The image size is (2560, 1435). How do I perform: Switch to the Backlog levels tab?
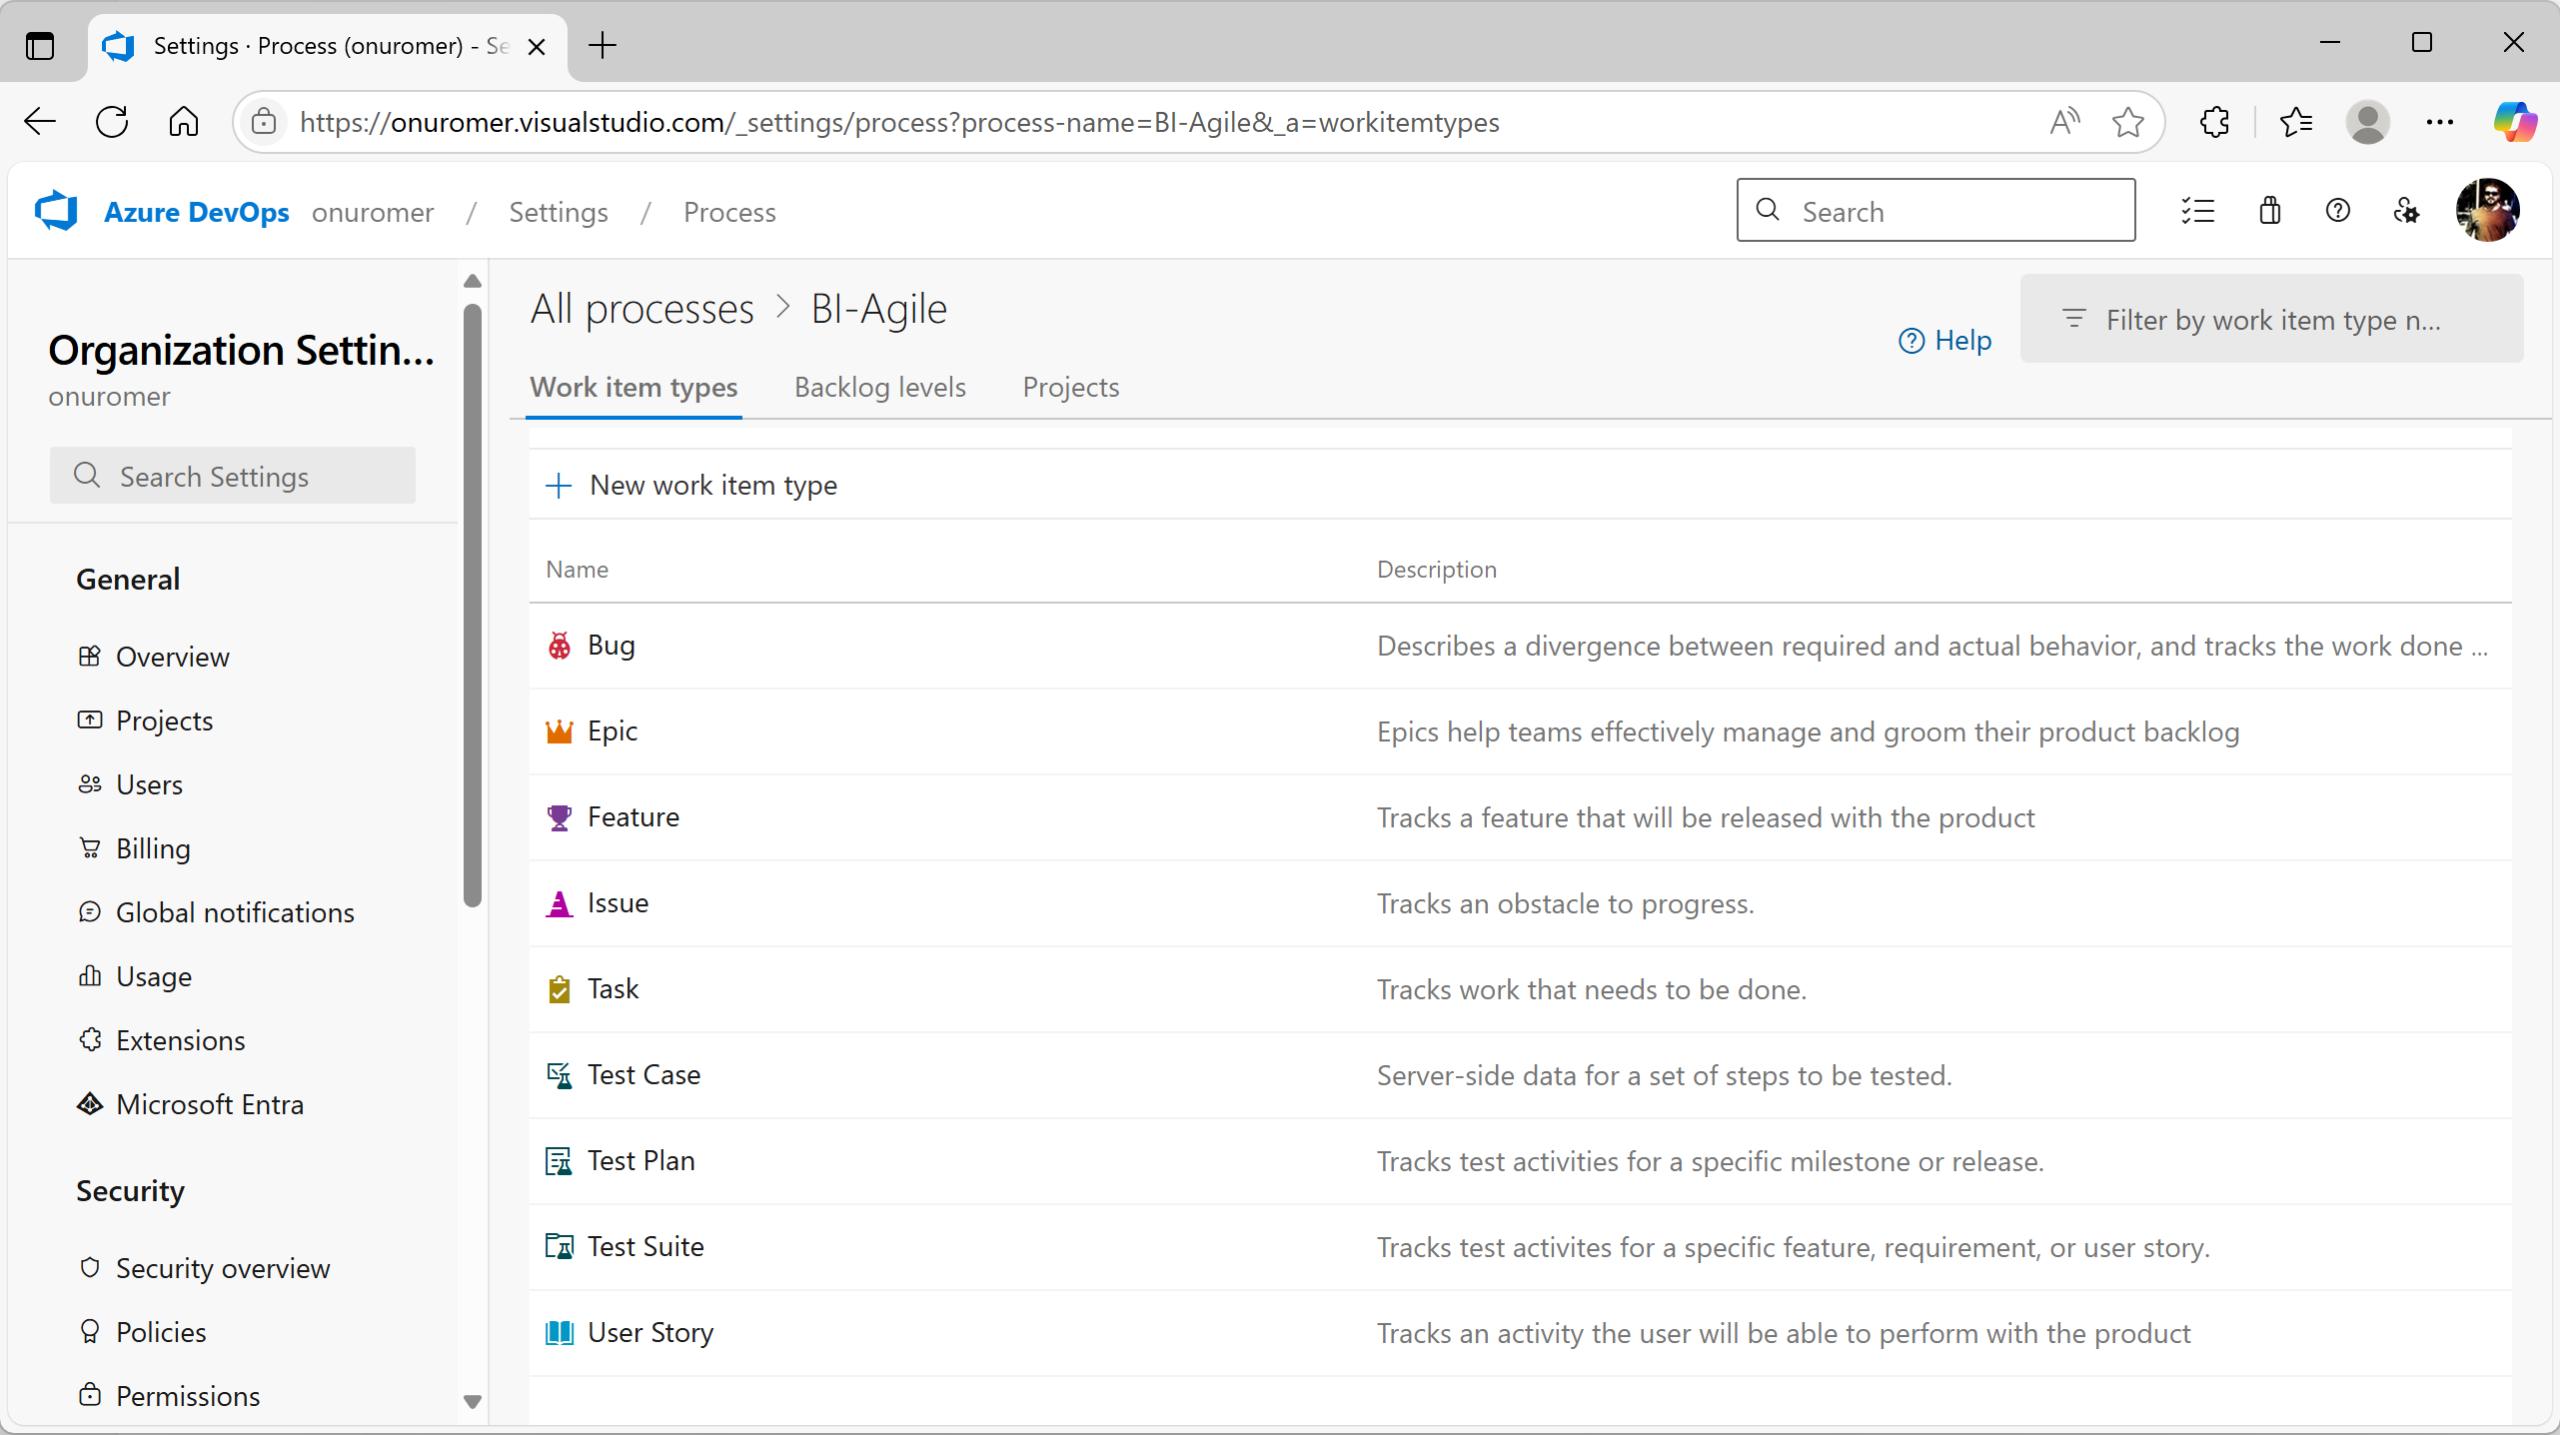tap(880, 388)
